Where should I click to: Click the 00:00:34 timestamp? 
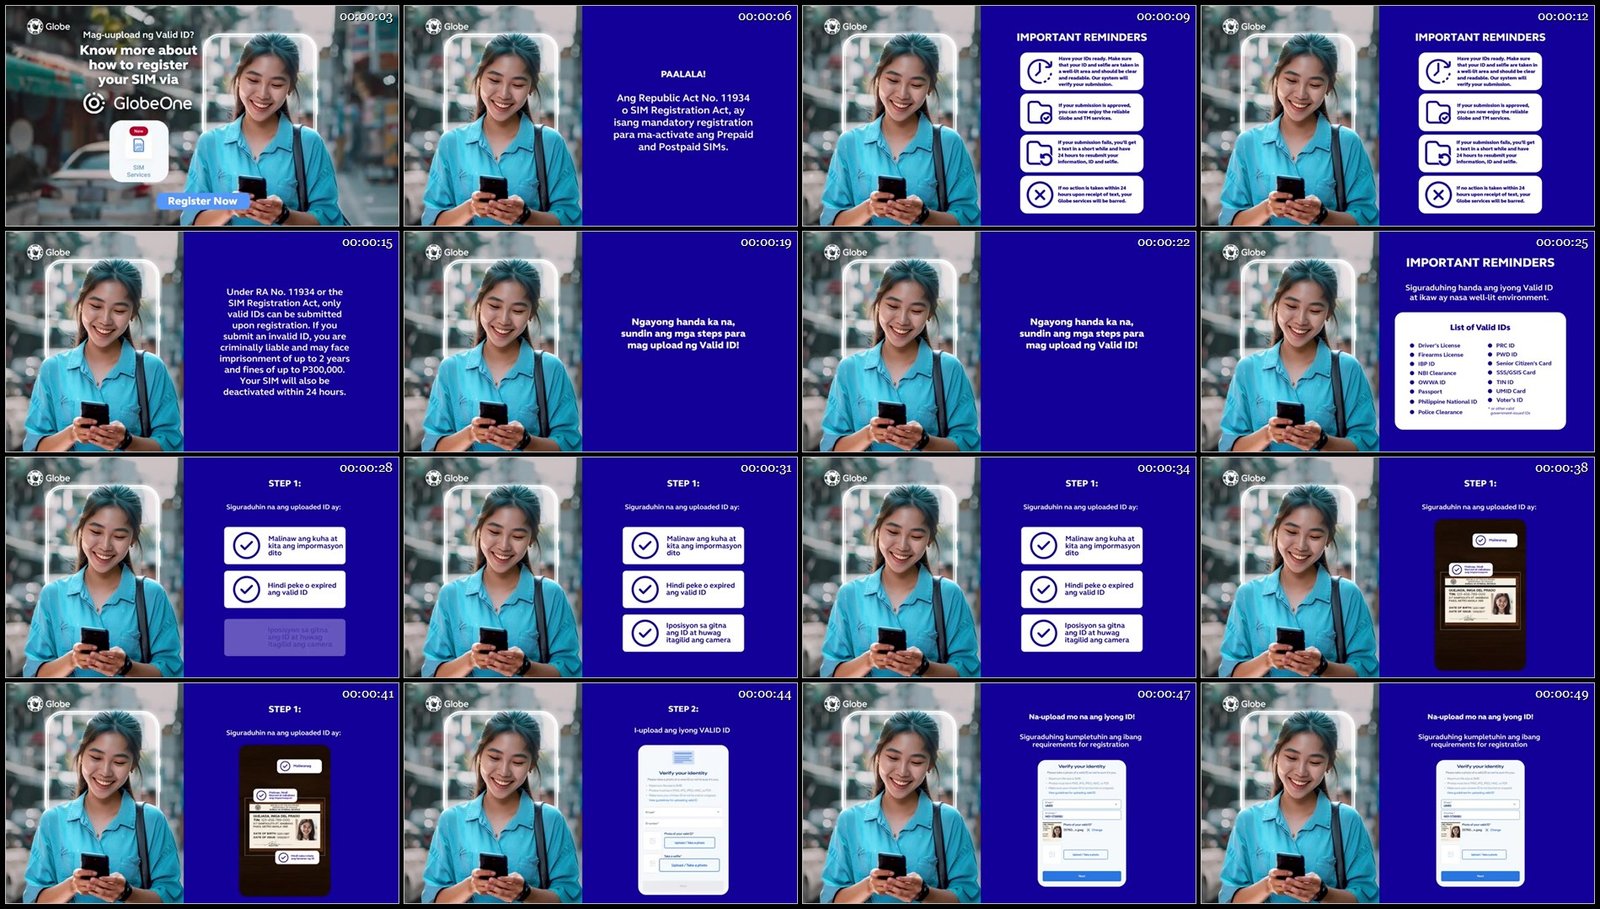click(1163, 469)
